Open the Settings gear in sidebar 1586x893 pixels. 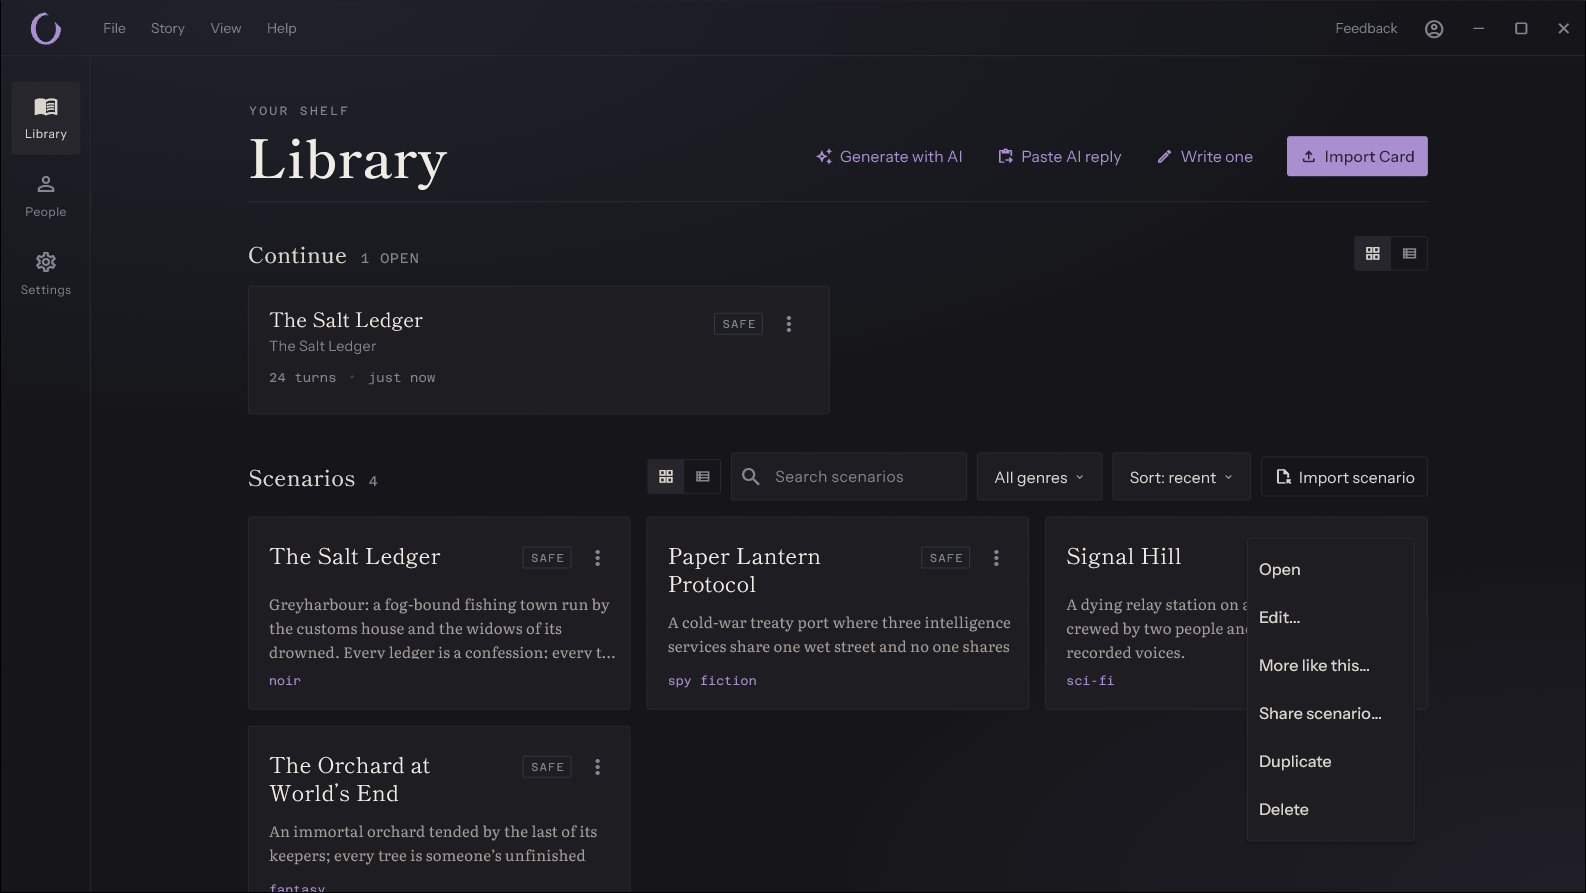[x=46, y=274]
